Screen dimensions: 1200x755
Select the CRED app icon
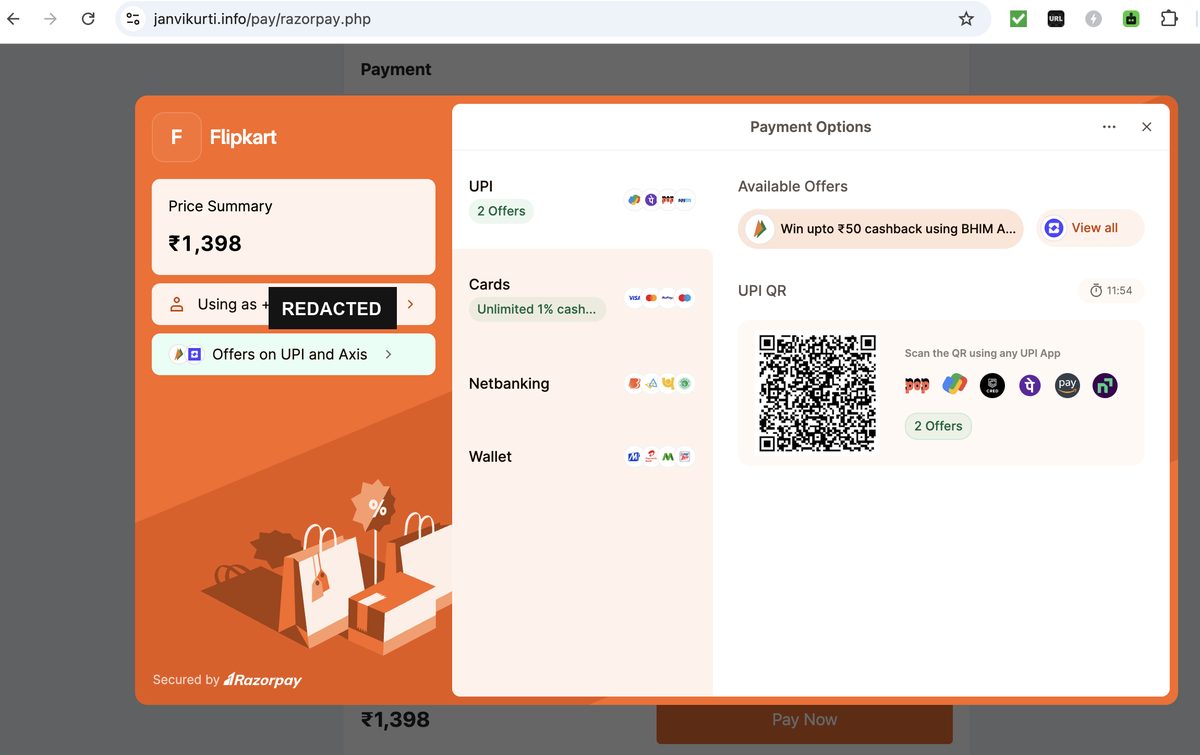(x=992, y=385)
